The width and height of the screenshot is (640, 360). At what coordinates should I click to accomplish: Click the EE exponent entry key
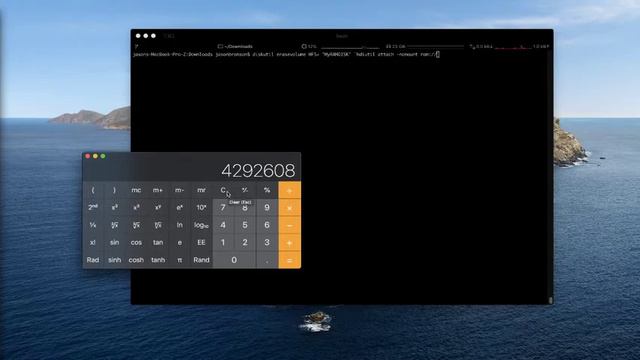coord(201,242)
